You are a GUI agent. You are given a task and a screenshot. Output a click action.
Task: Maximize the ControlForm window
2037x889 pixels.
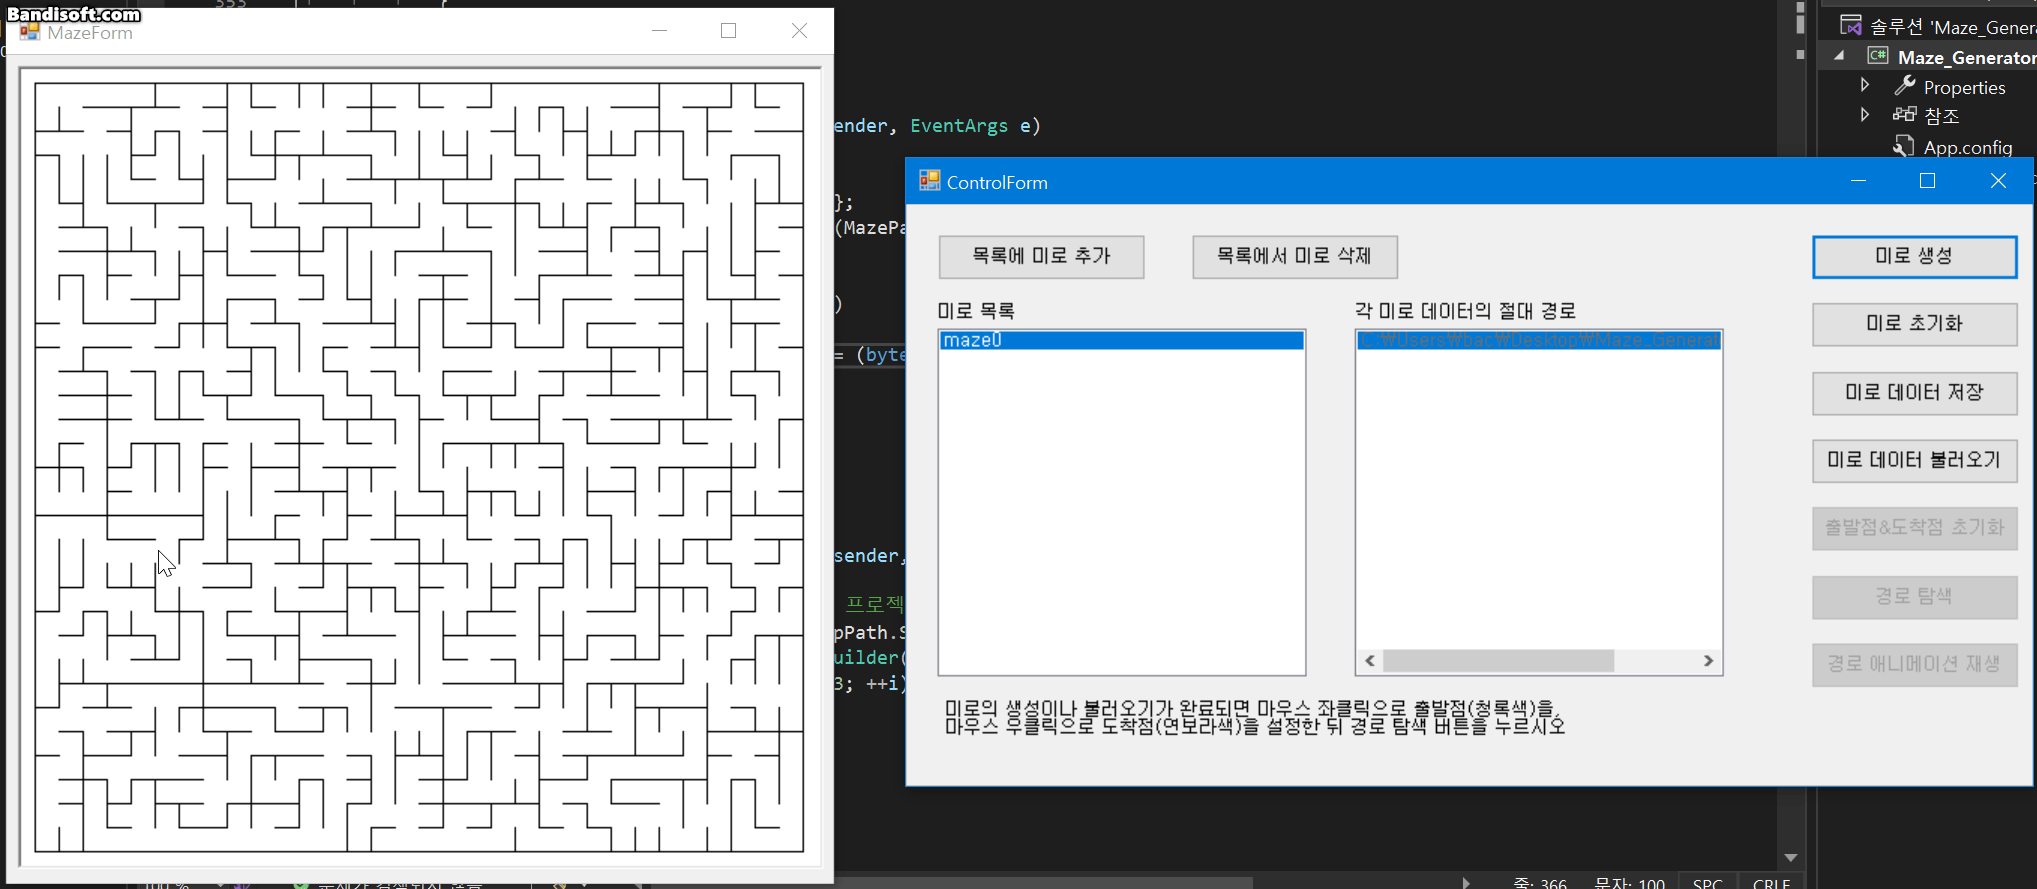(1928, 181)
